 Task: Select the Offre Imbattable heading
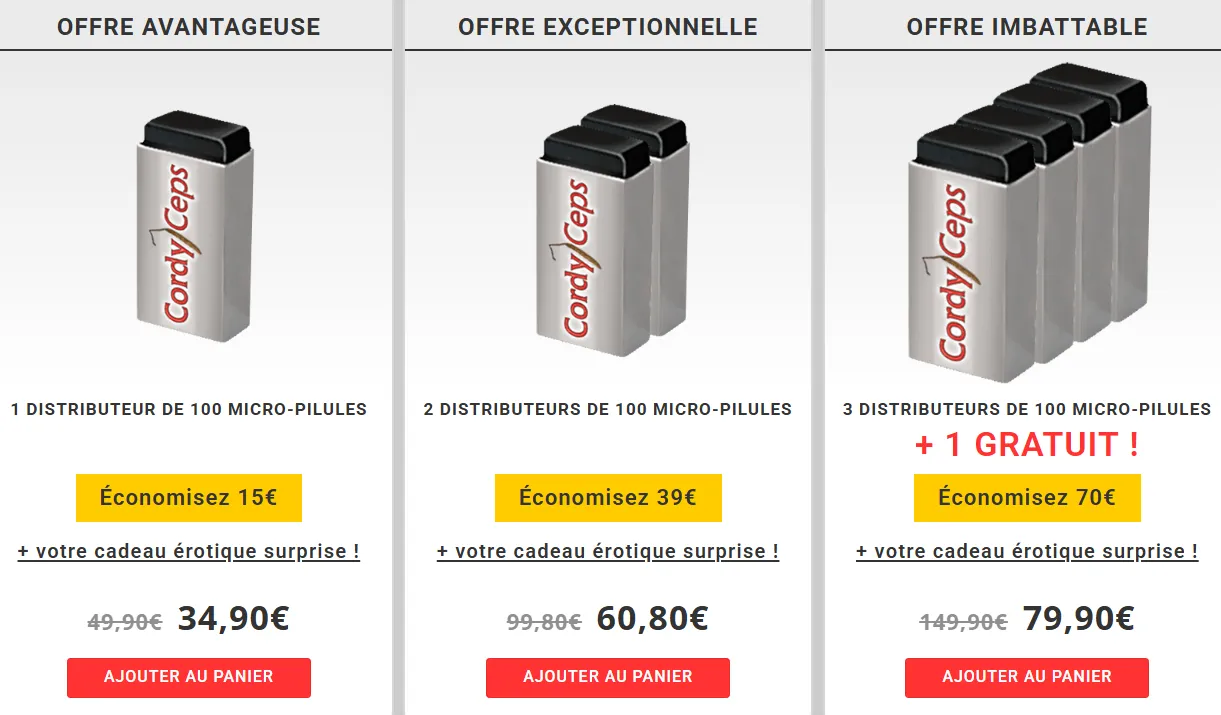coord(1026,27)
